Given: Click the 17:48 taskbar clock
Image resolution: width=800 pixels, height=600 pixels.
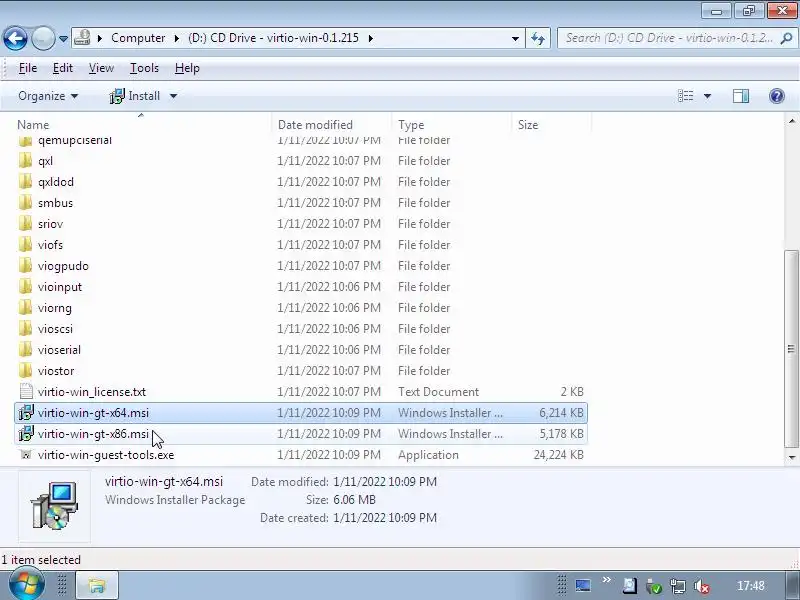Looking at the screenshot, I should tap(751, 586).
